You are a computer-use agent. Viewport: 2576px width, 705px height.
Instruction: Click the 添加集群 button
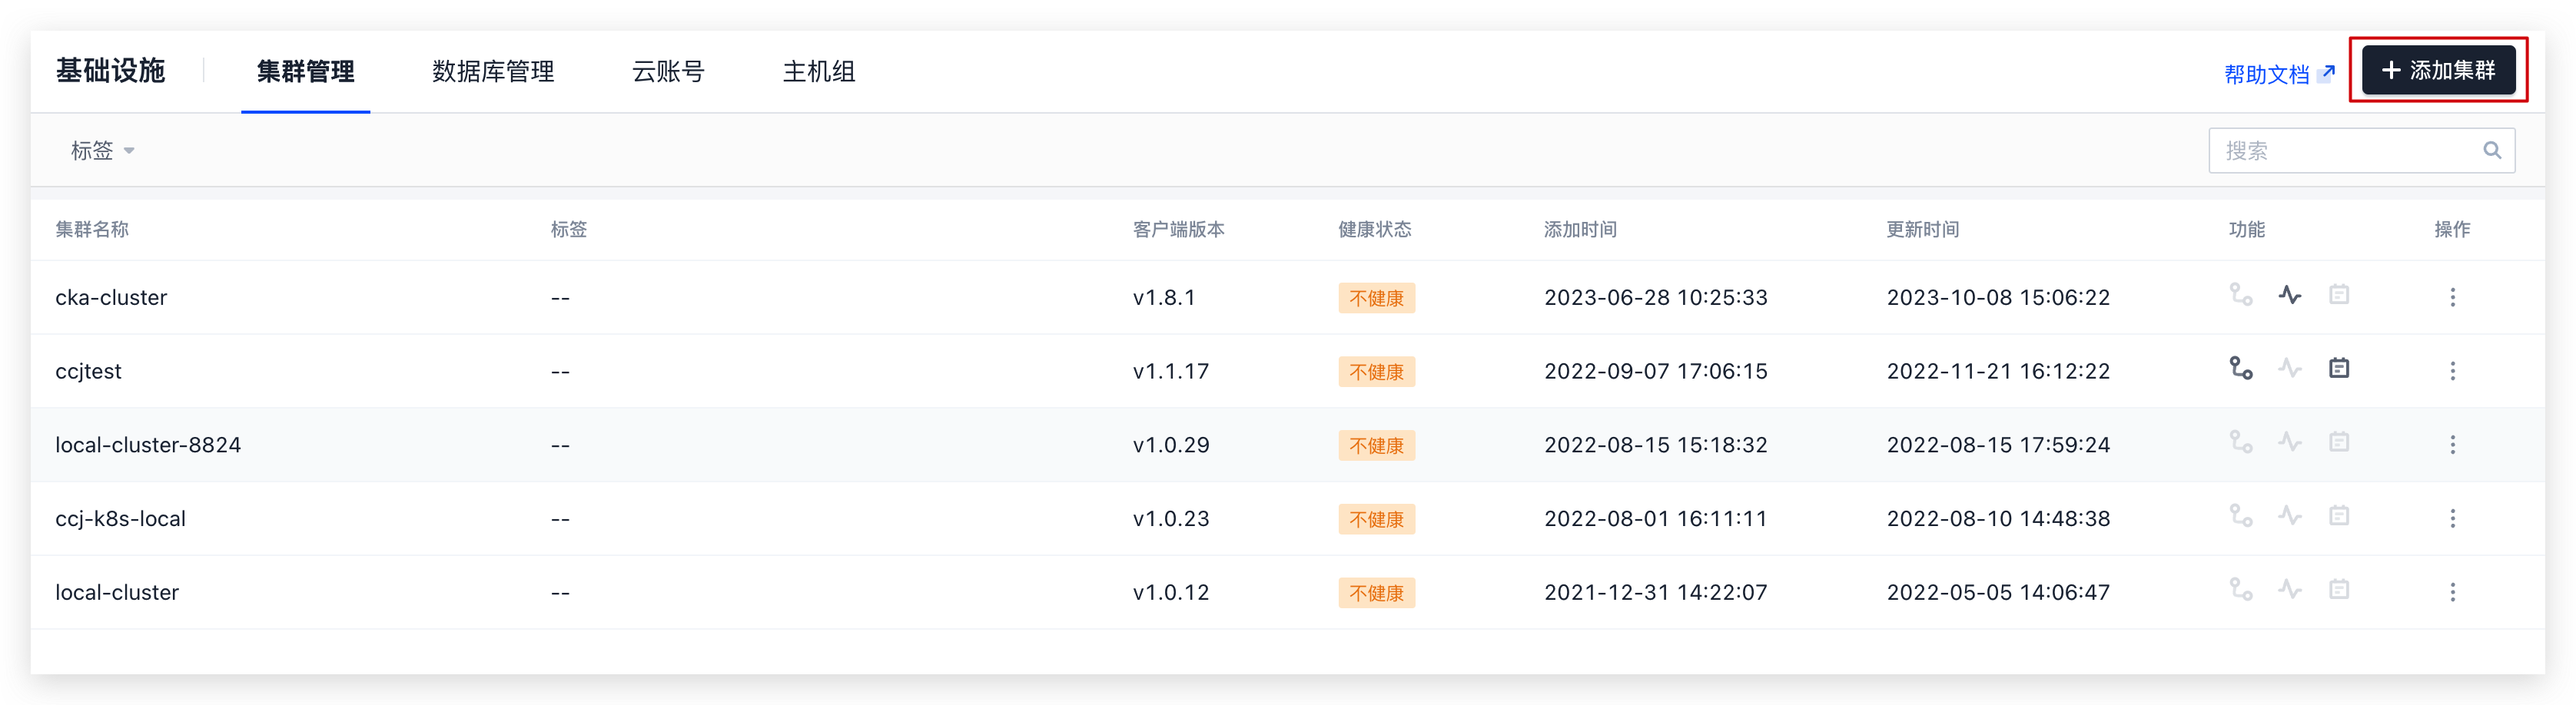(2438, 70)
